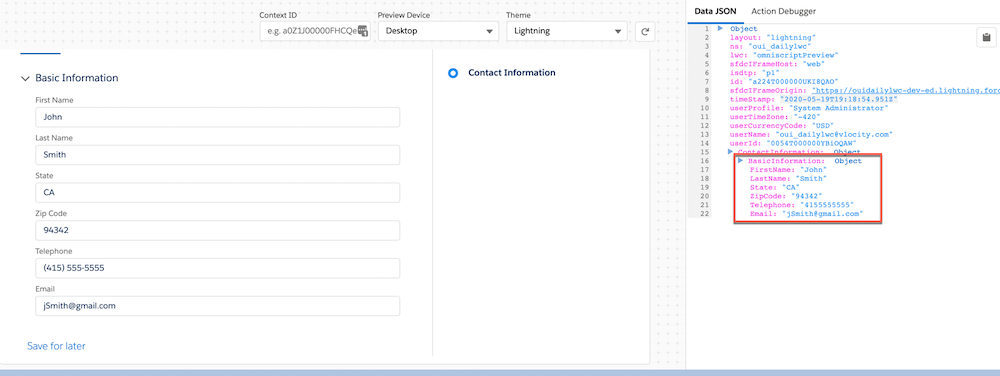Click the ns: "oui_dailylwc" JSON line
1000x376 pixels.
click(770, 47)
